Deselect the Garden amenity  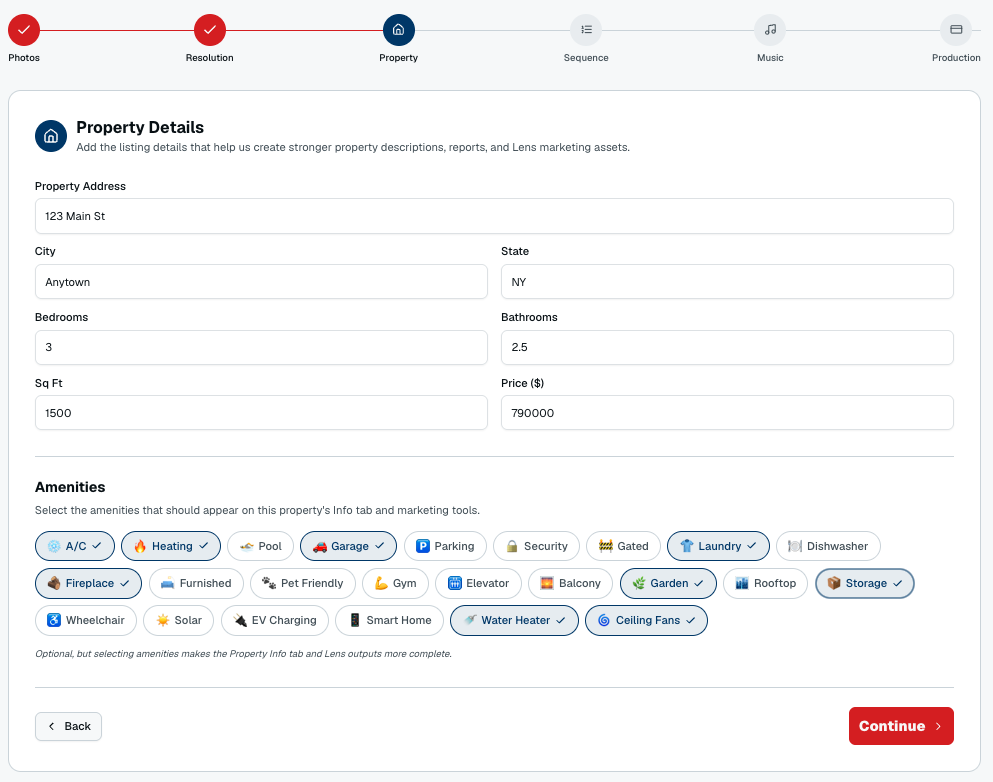668,583
